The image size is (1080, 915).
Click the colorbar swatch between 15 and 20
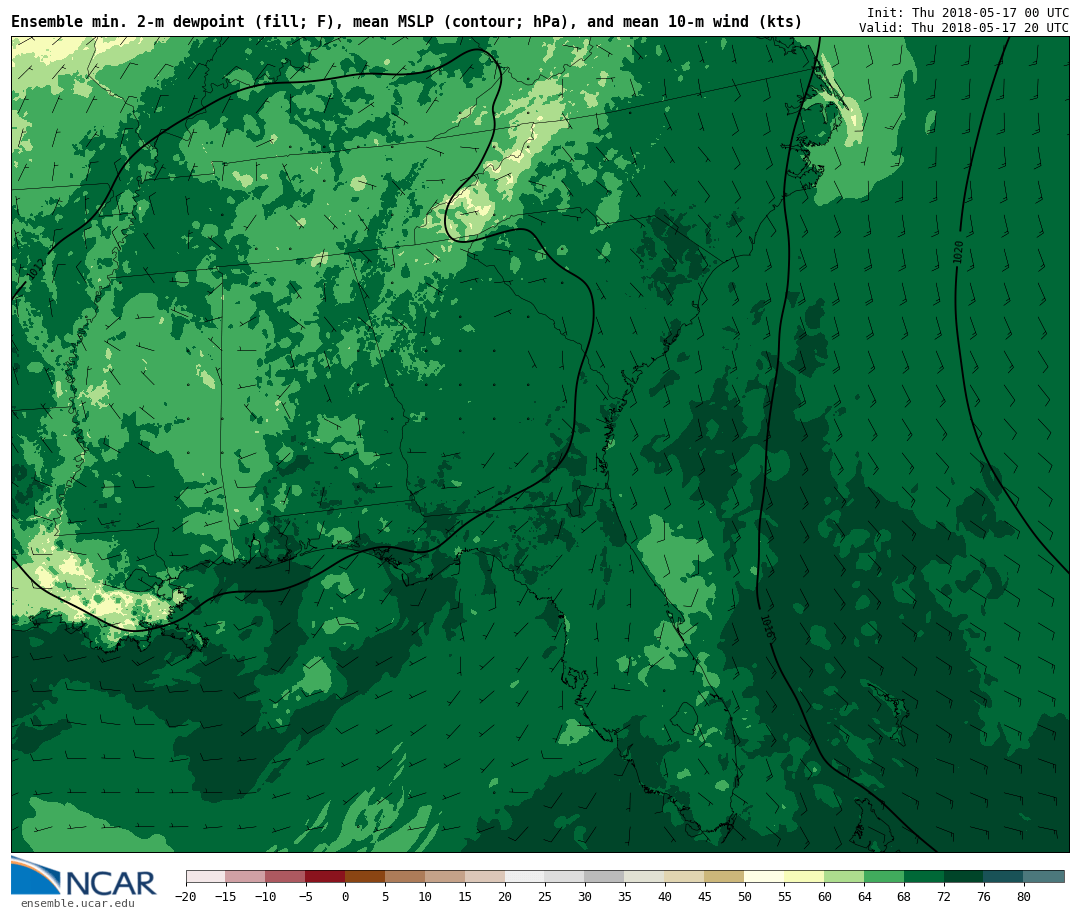(x=485, y=876)
